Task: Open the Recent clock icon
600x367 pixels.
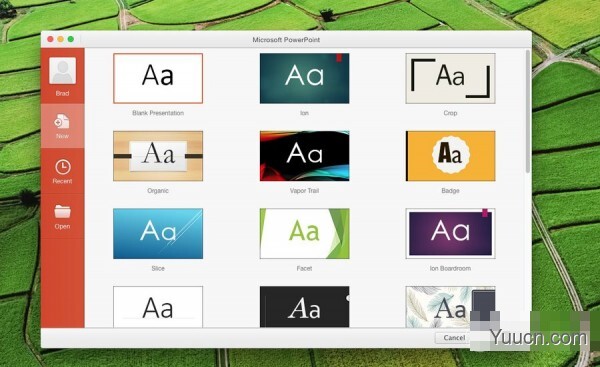Action: pos(62,167)
